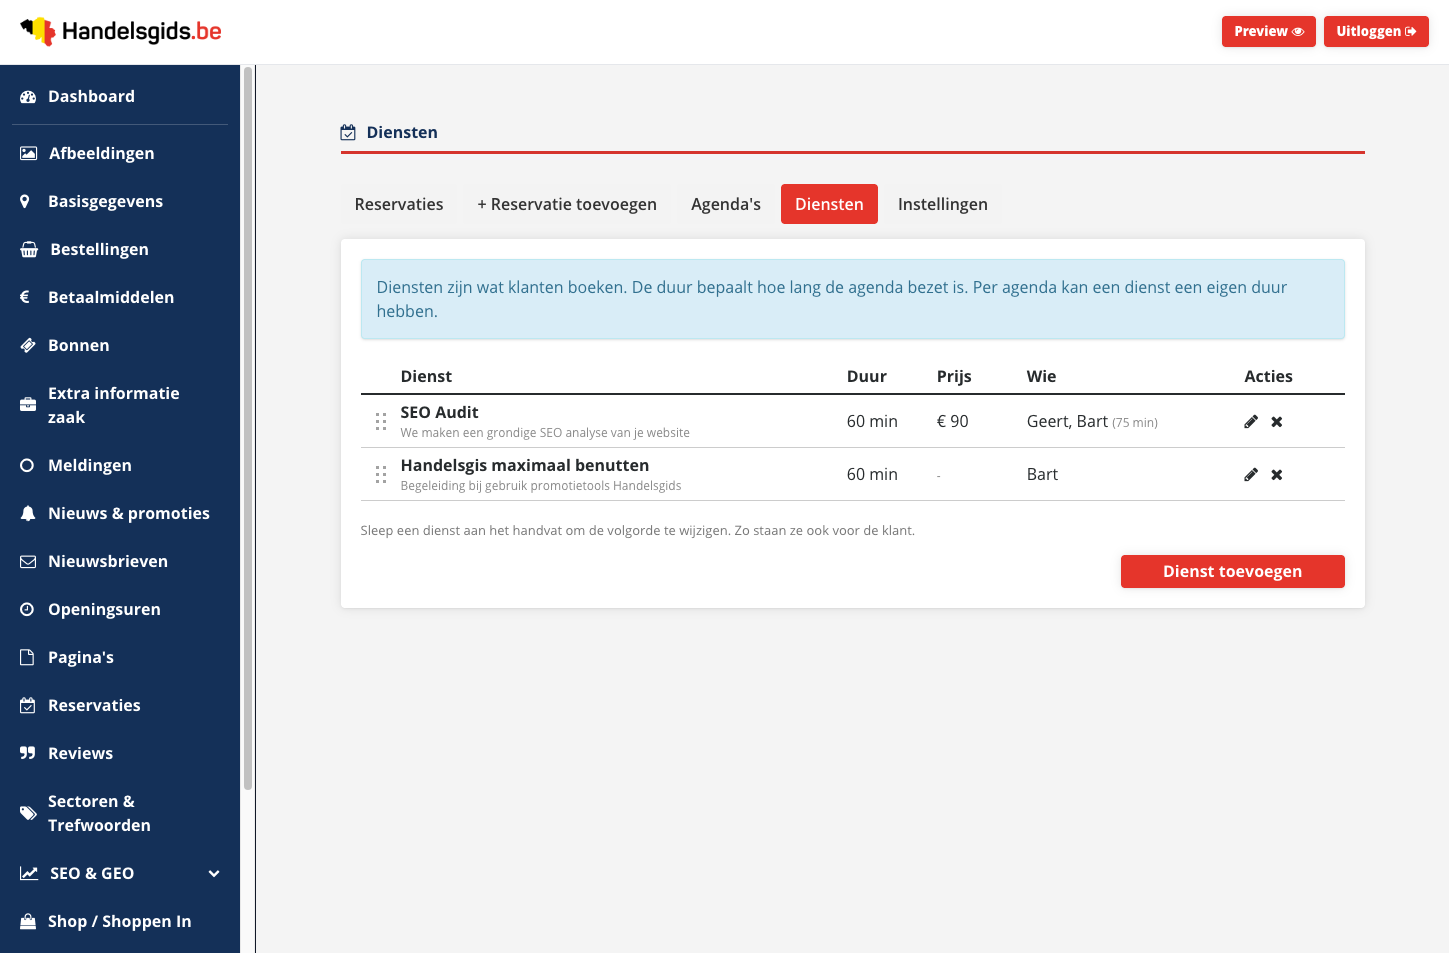The height and width of the screenshot is (953, 1449).
Task: Delete the SEO Audit service with X icon
Action: pos(1277,422)
